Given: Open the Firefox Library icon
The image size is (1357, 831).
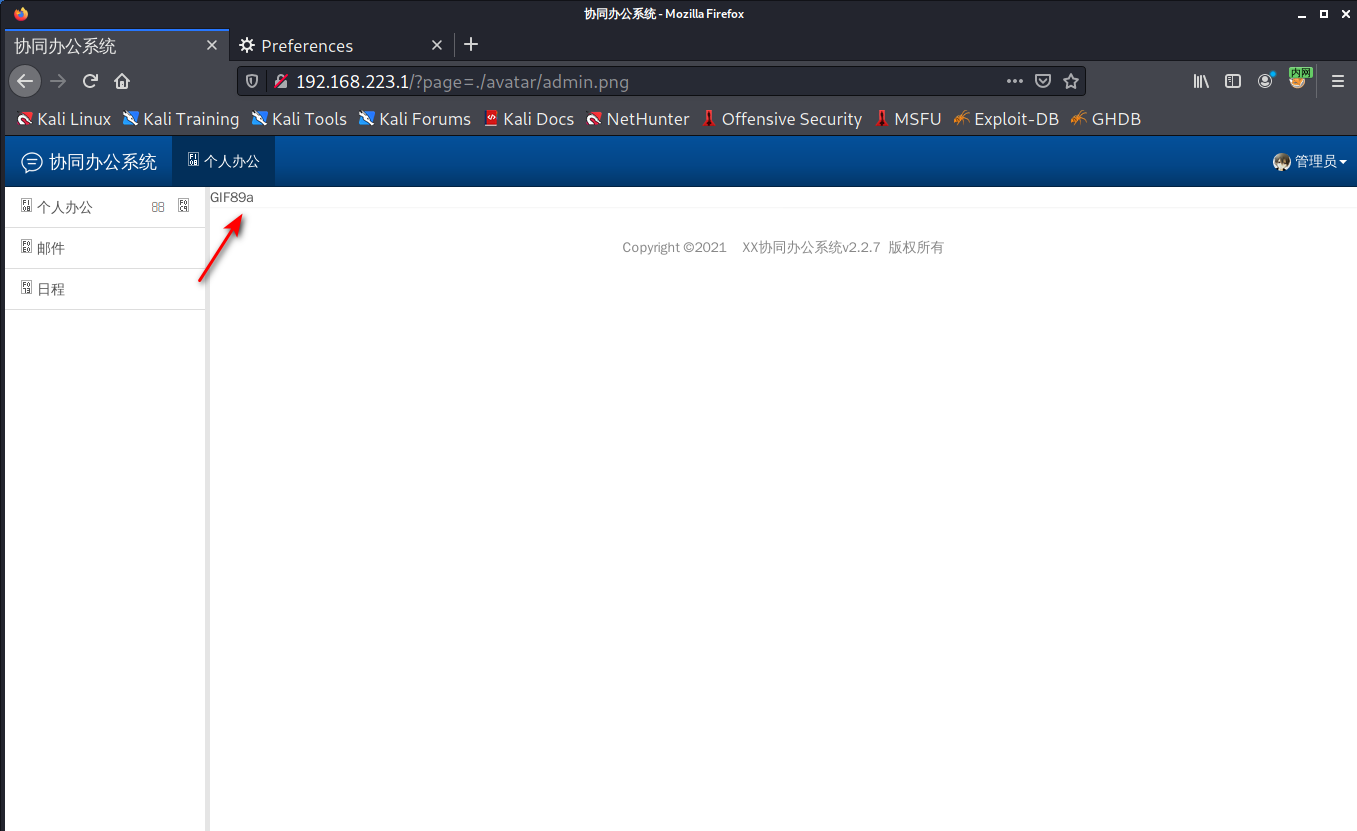Looking at the screenshot, I should 1201,81.
